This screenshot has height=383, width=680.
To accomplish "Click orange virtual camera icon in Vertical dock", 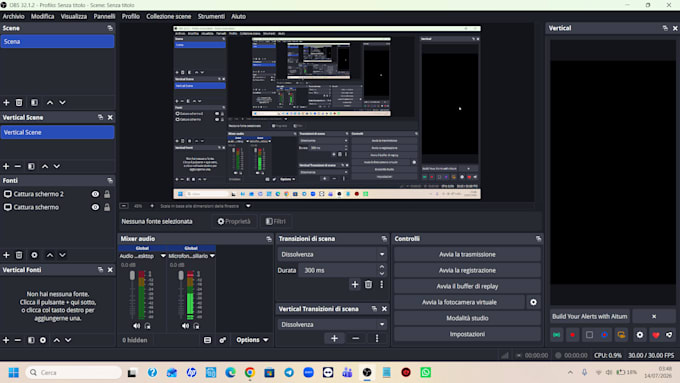I will (x=621, y=335).
